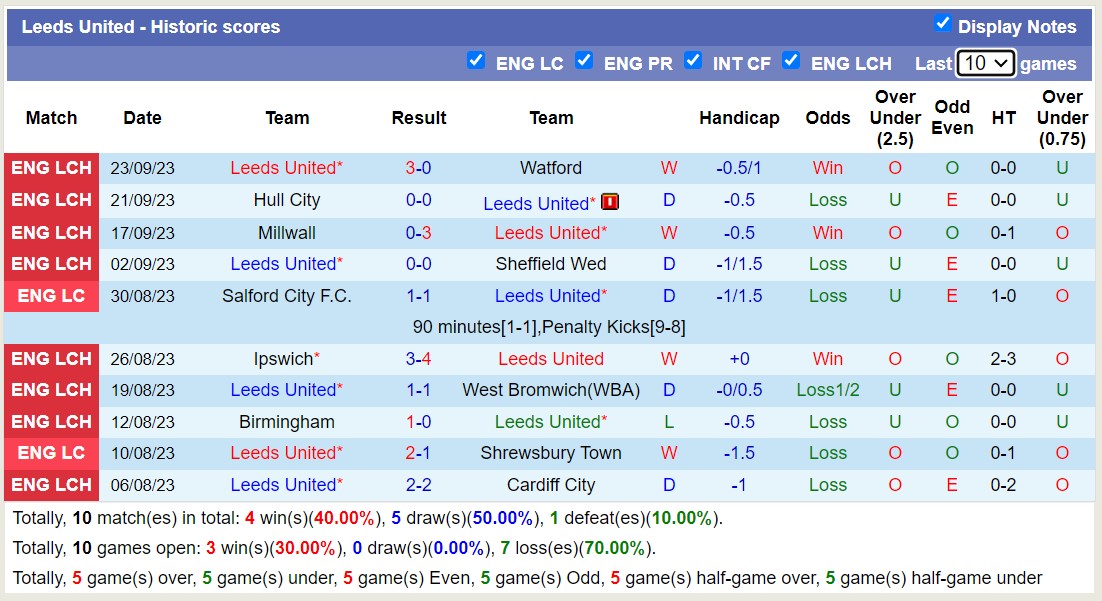Uncheck the ENG LC filter
The image size is (1102, 601).
pos(476,60)
